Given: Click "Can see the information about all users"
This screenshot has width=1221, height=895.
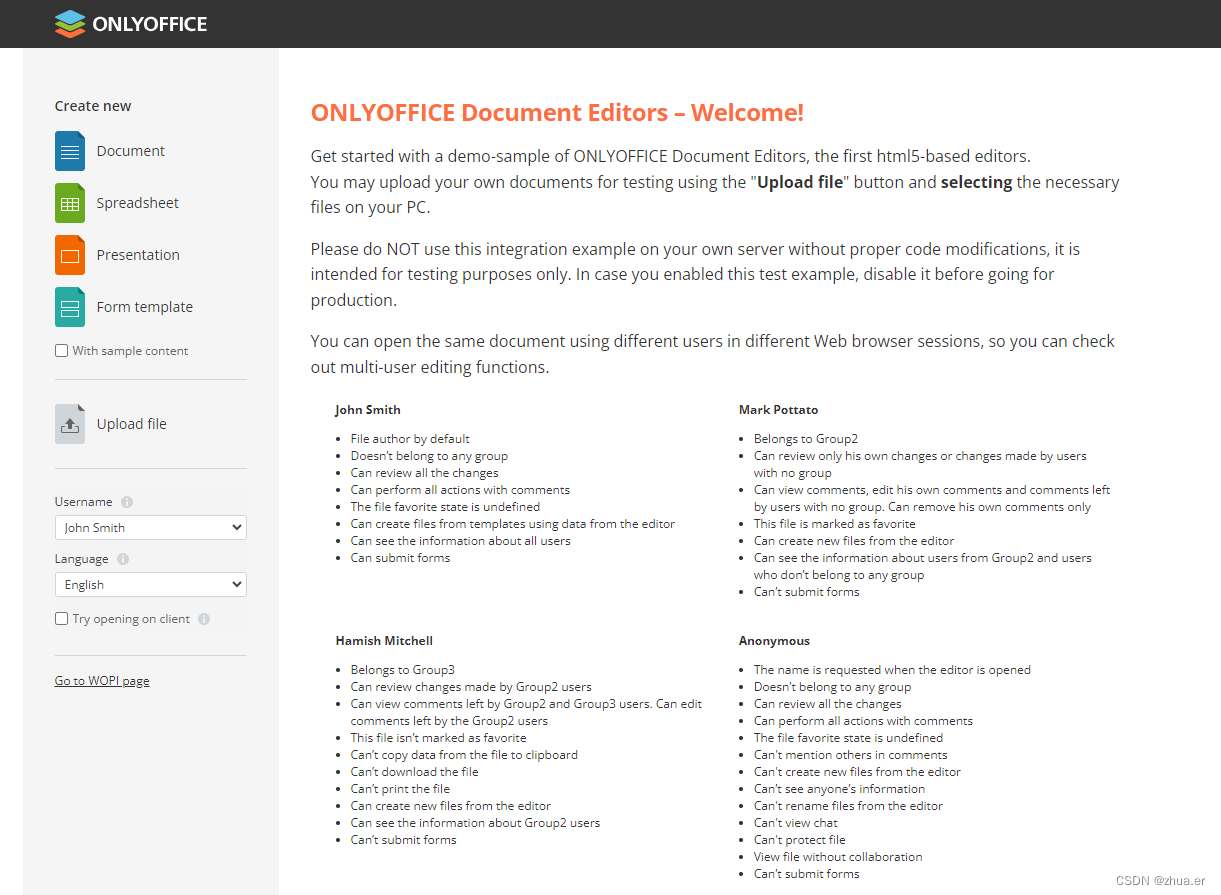Looking at the screenshot, I should pos(461,541).
